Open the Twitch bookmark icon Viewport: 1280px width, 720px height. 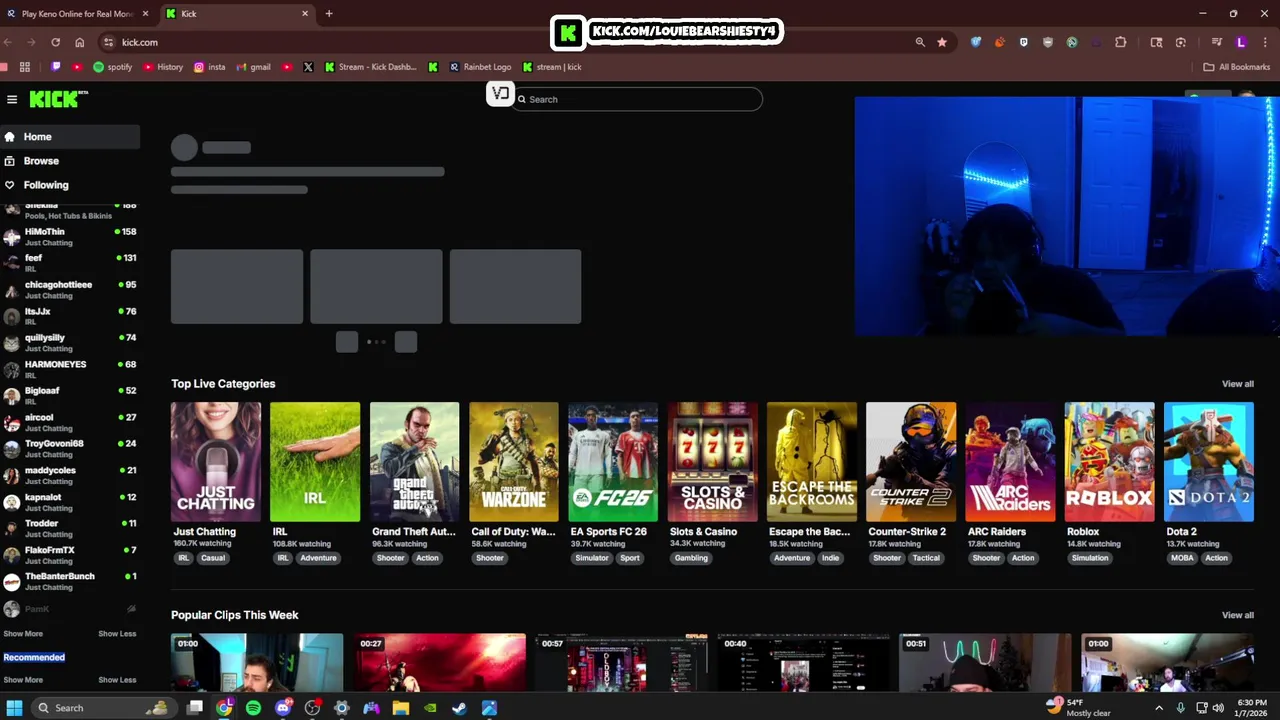point(56,67)
